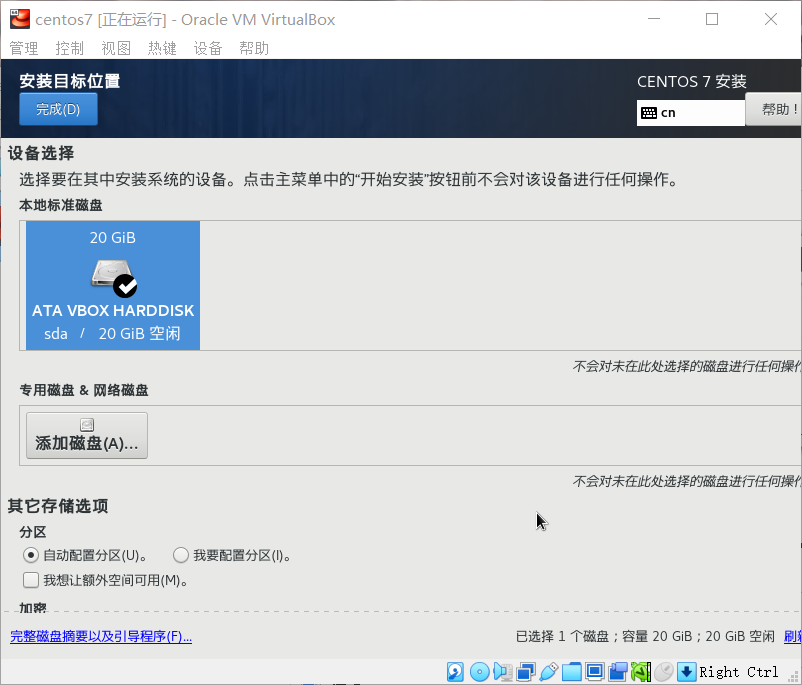The image size is (802, 685).
Task: Click the 专用磁盘 & 网络磁盘 label
Action: pyautogui.click(x=84, y=390)
